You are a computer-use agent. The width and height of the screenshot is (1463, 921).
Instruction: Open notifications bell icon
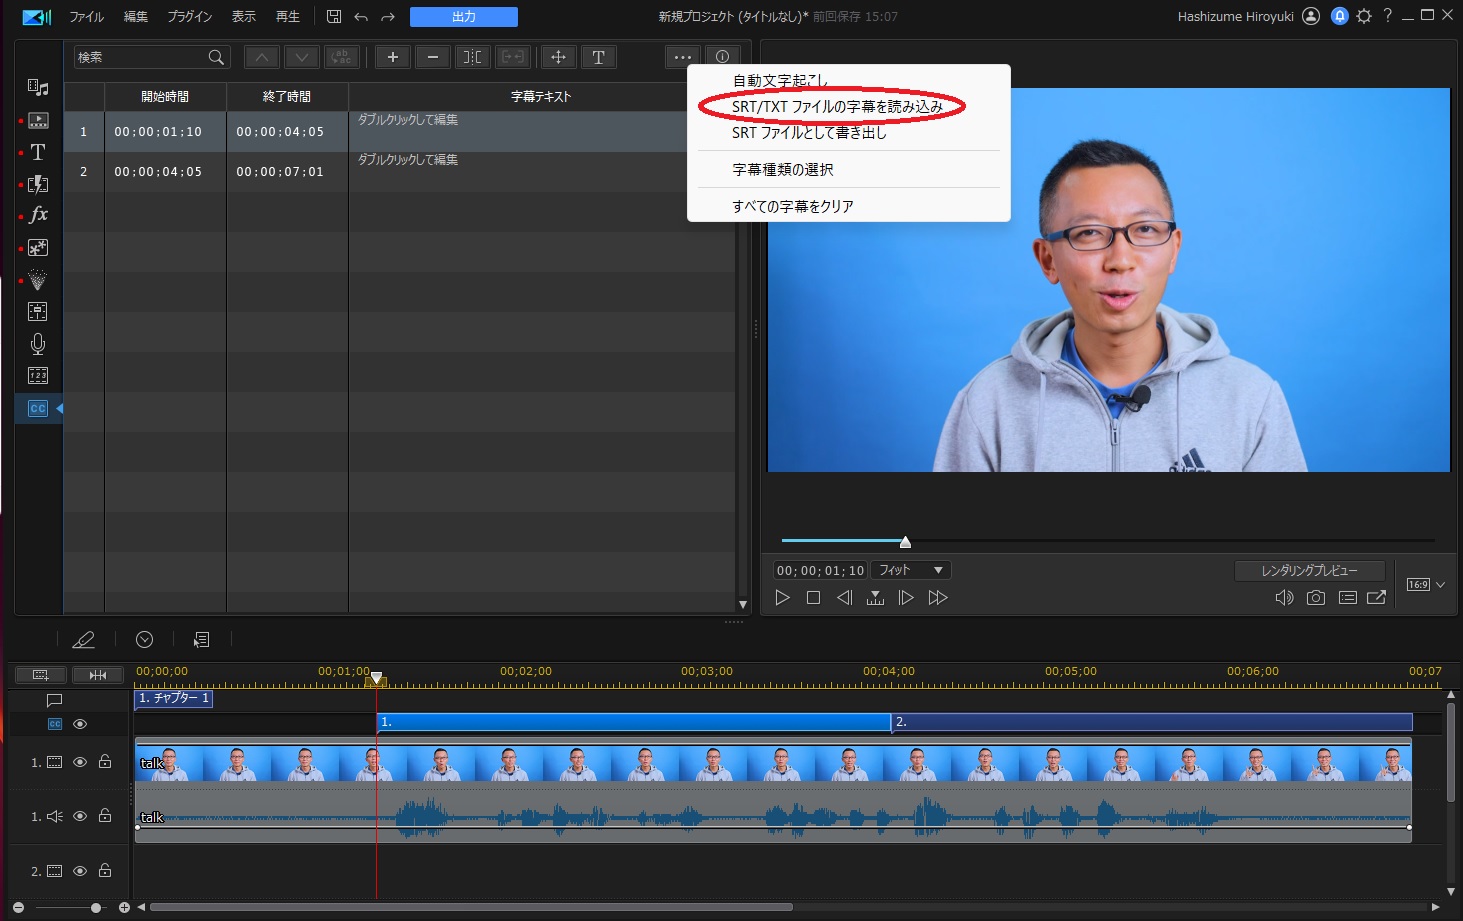pos(1340,16)
